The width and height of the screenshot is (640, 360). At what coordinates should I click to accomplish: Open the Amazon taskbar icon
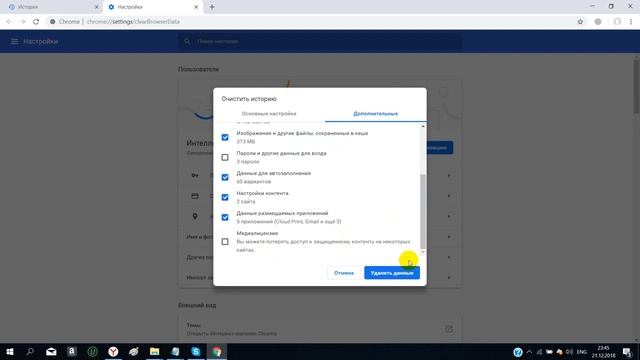tap(72, 351)
